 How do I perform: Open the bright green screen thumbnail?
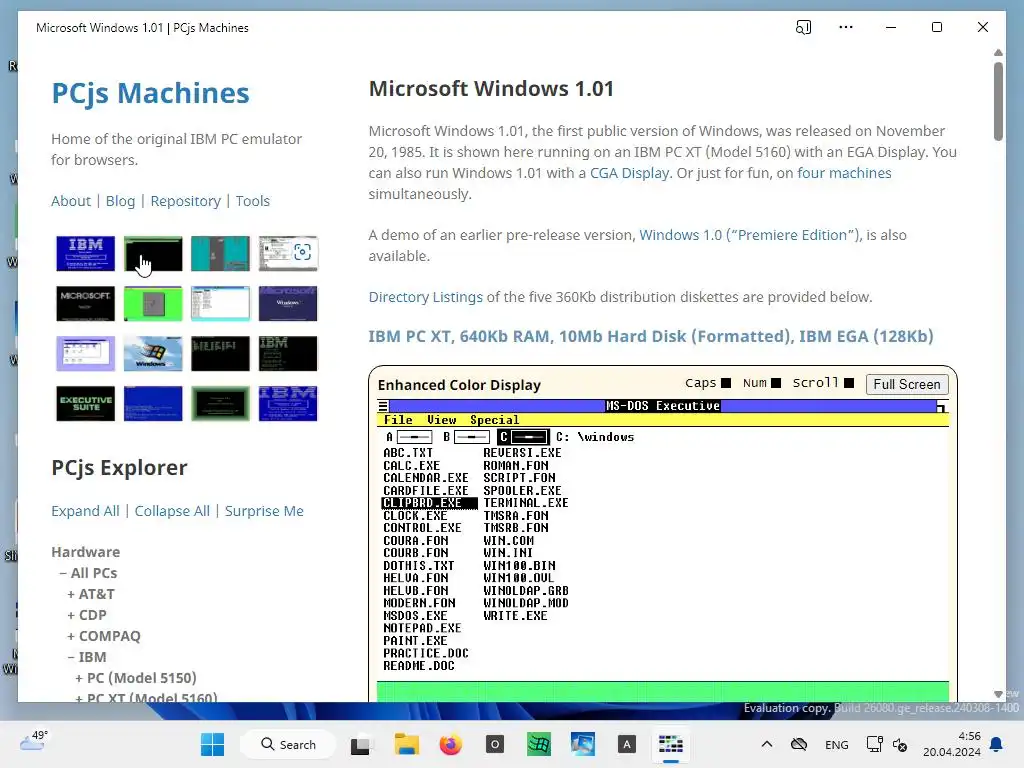tap(153, 303)
